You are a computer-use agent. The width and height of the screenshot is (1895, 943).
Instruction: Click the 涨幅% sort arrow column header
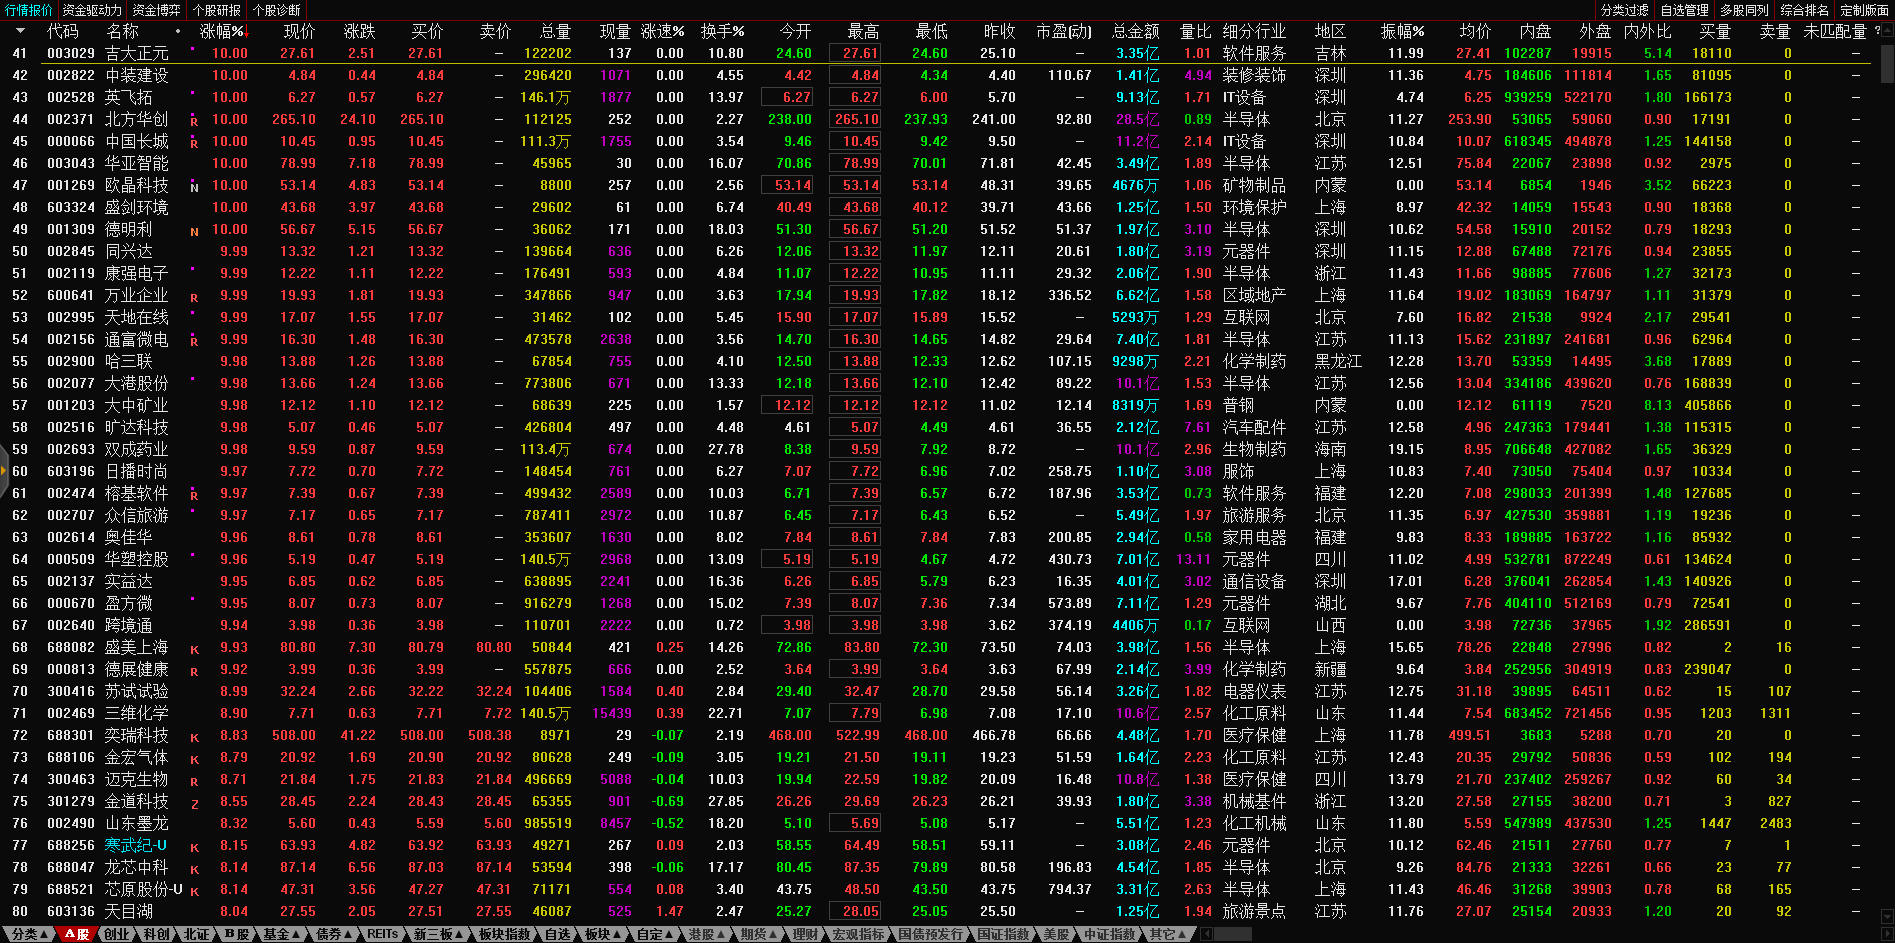(x=224, y=31)
